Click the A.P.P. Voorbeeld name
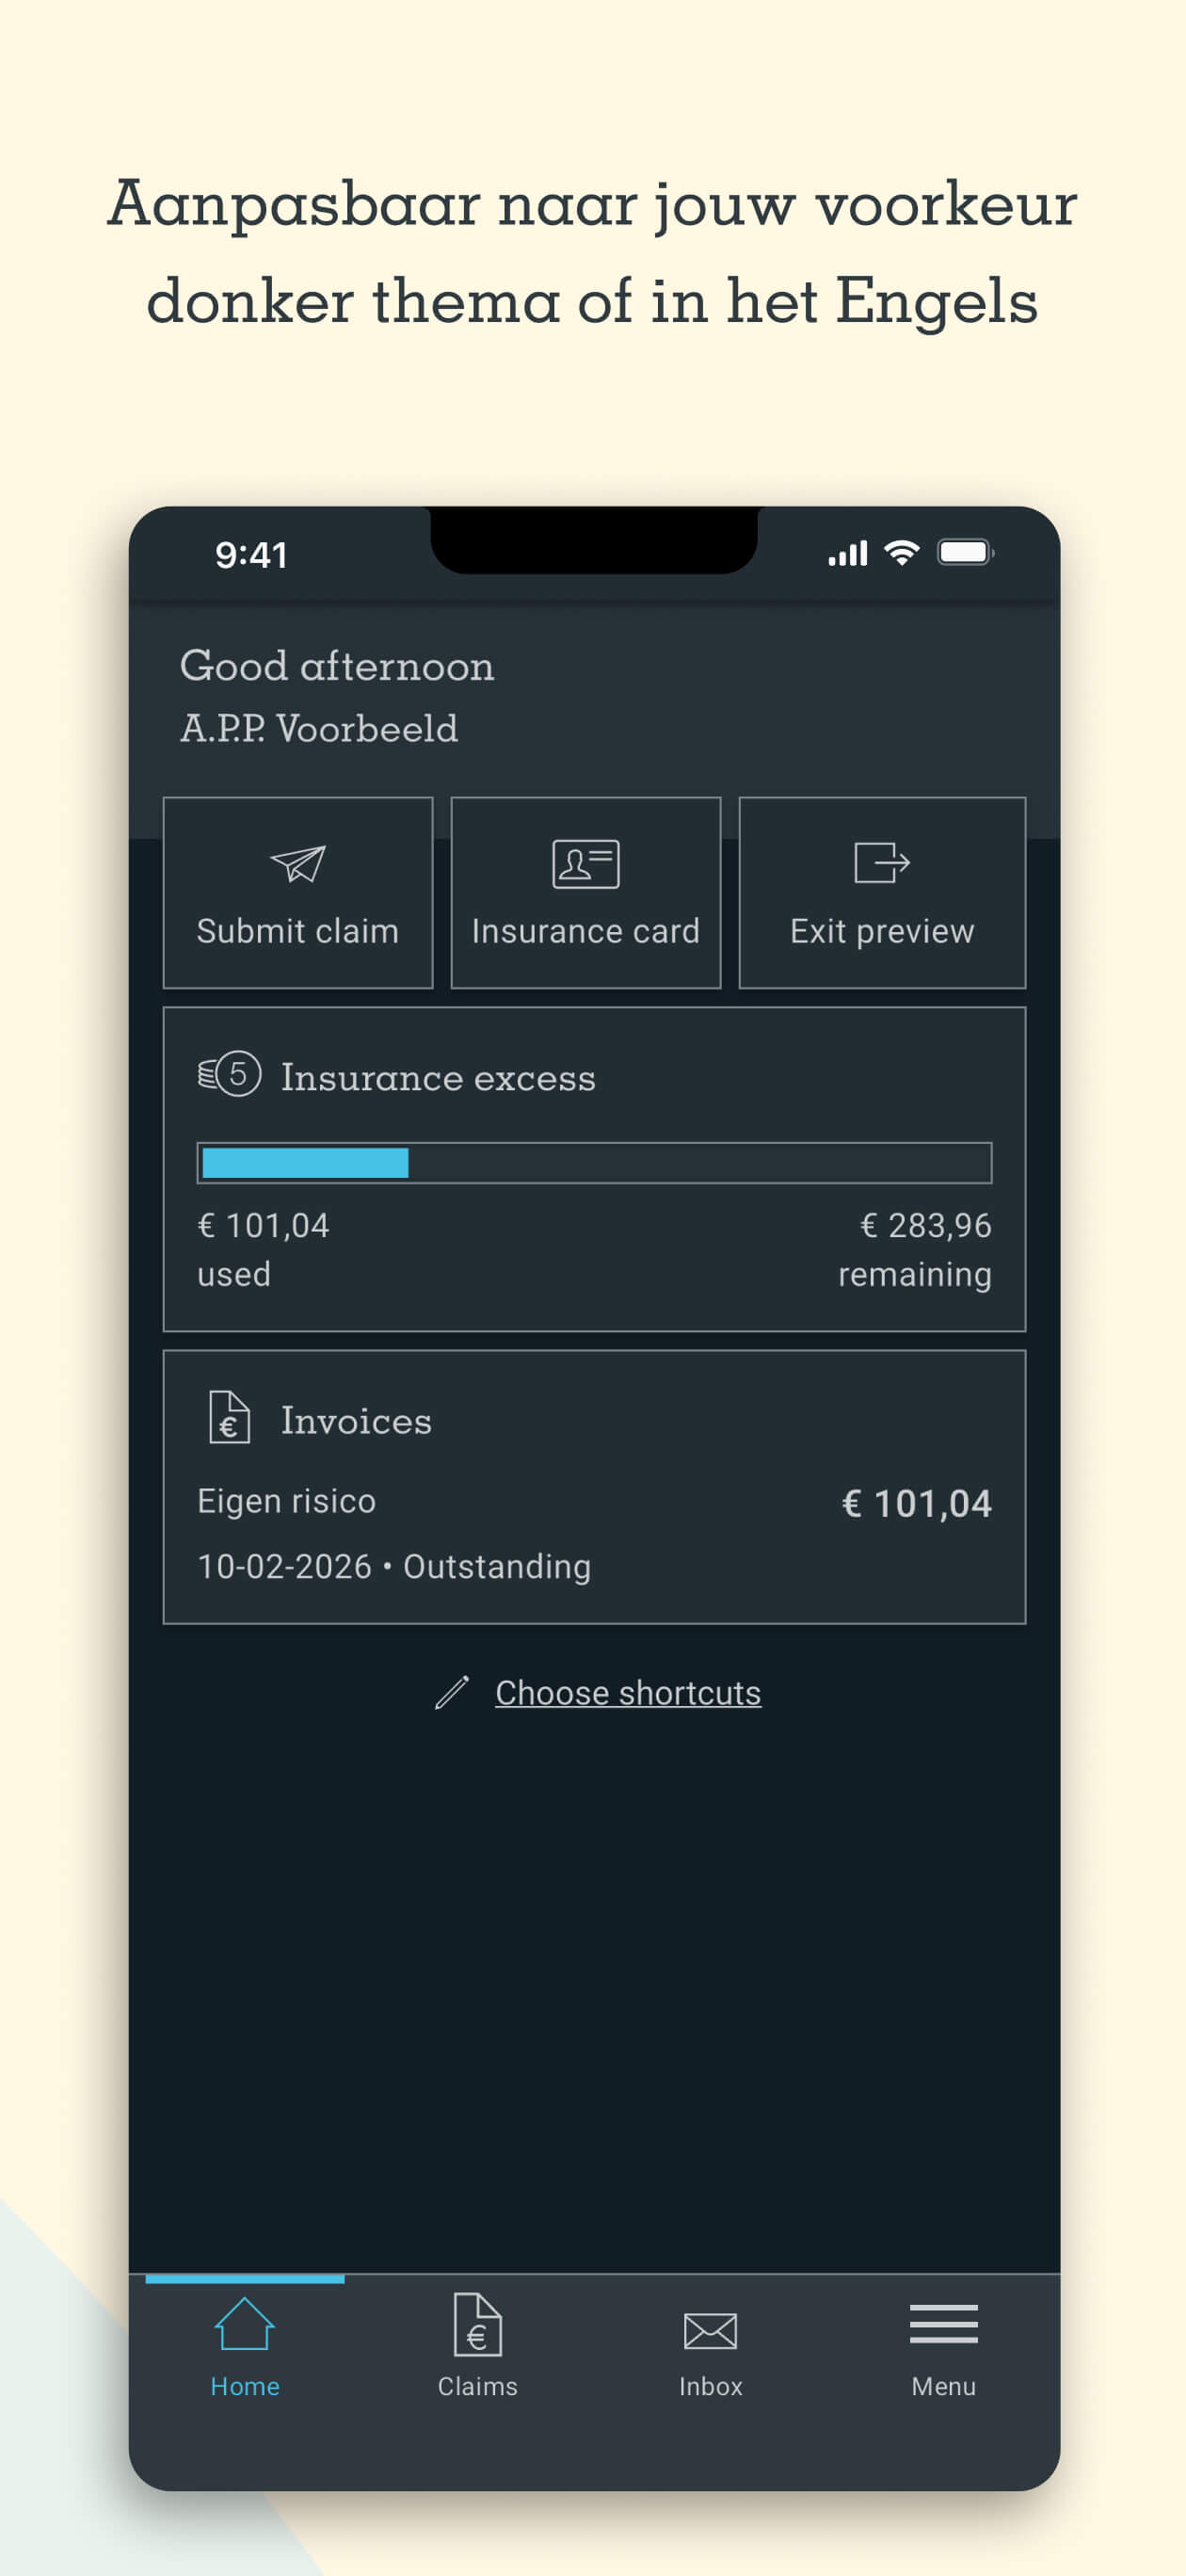Viewport: 1186px width, 2576px height. tap(319, 728)
